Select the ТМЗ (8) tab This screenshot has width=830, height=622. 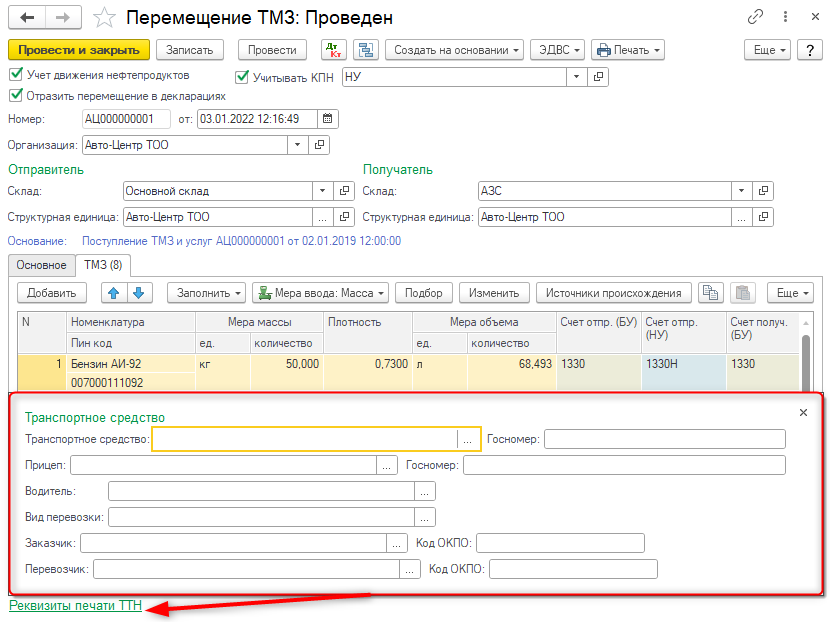[x=103, y=265]
